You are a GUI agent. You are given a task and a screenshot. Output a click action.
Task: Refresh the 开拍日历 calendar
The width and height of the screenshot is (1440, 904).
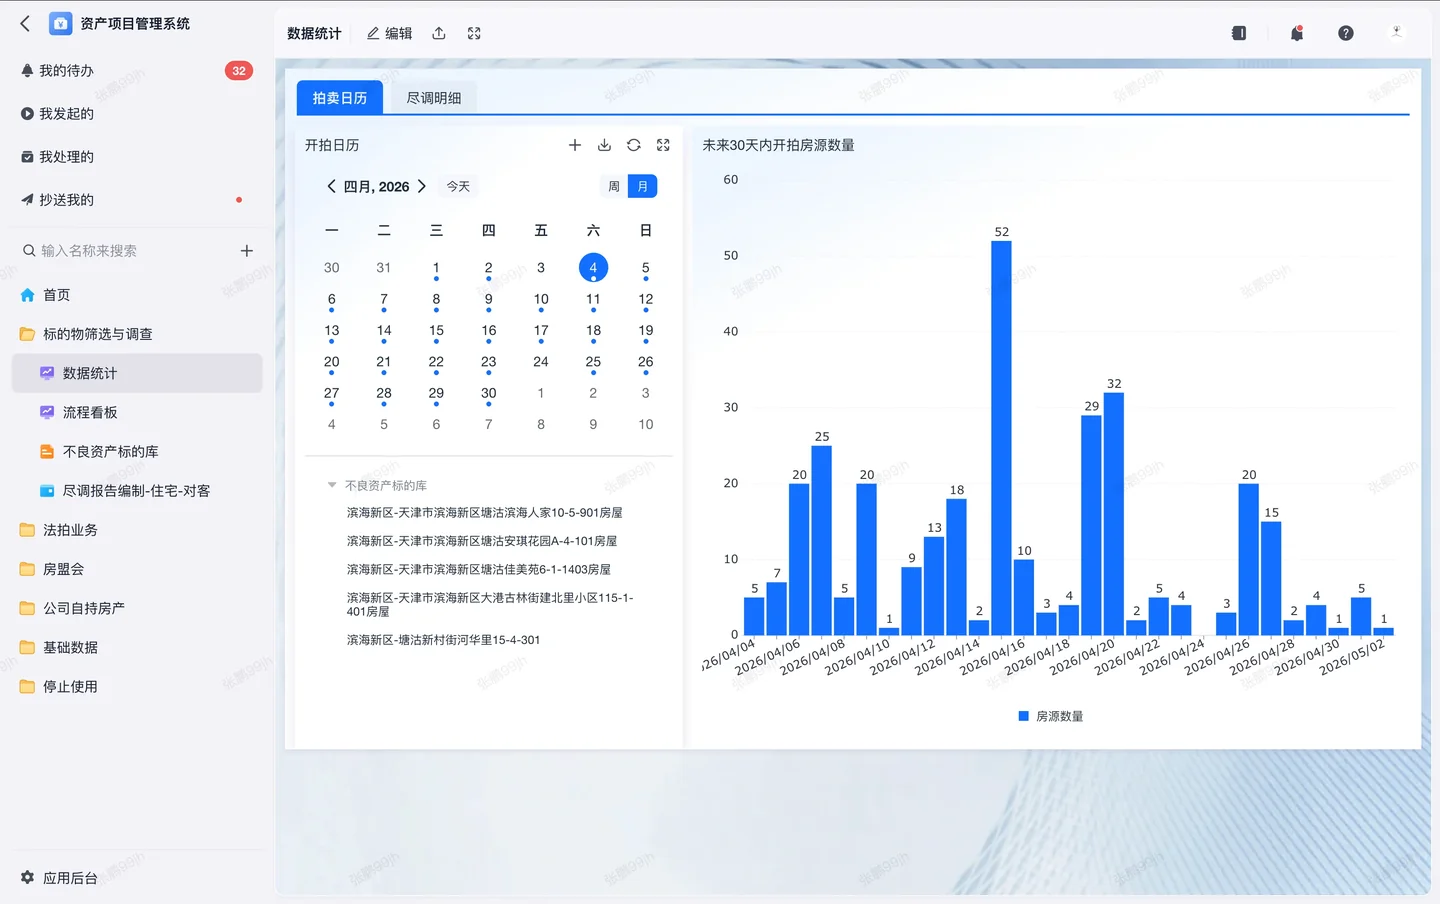pyautogui.click(x=634, y=145)
